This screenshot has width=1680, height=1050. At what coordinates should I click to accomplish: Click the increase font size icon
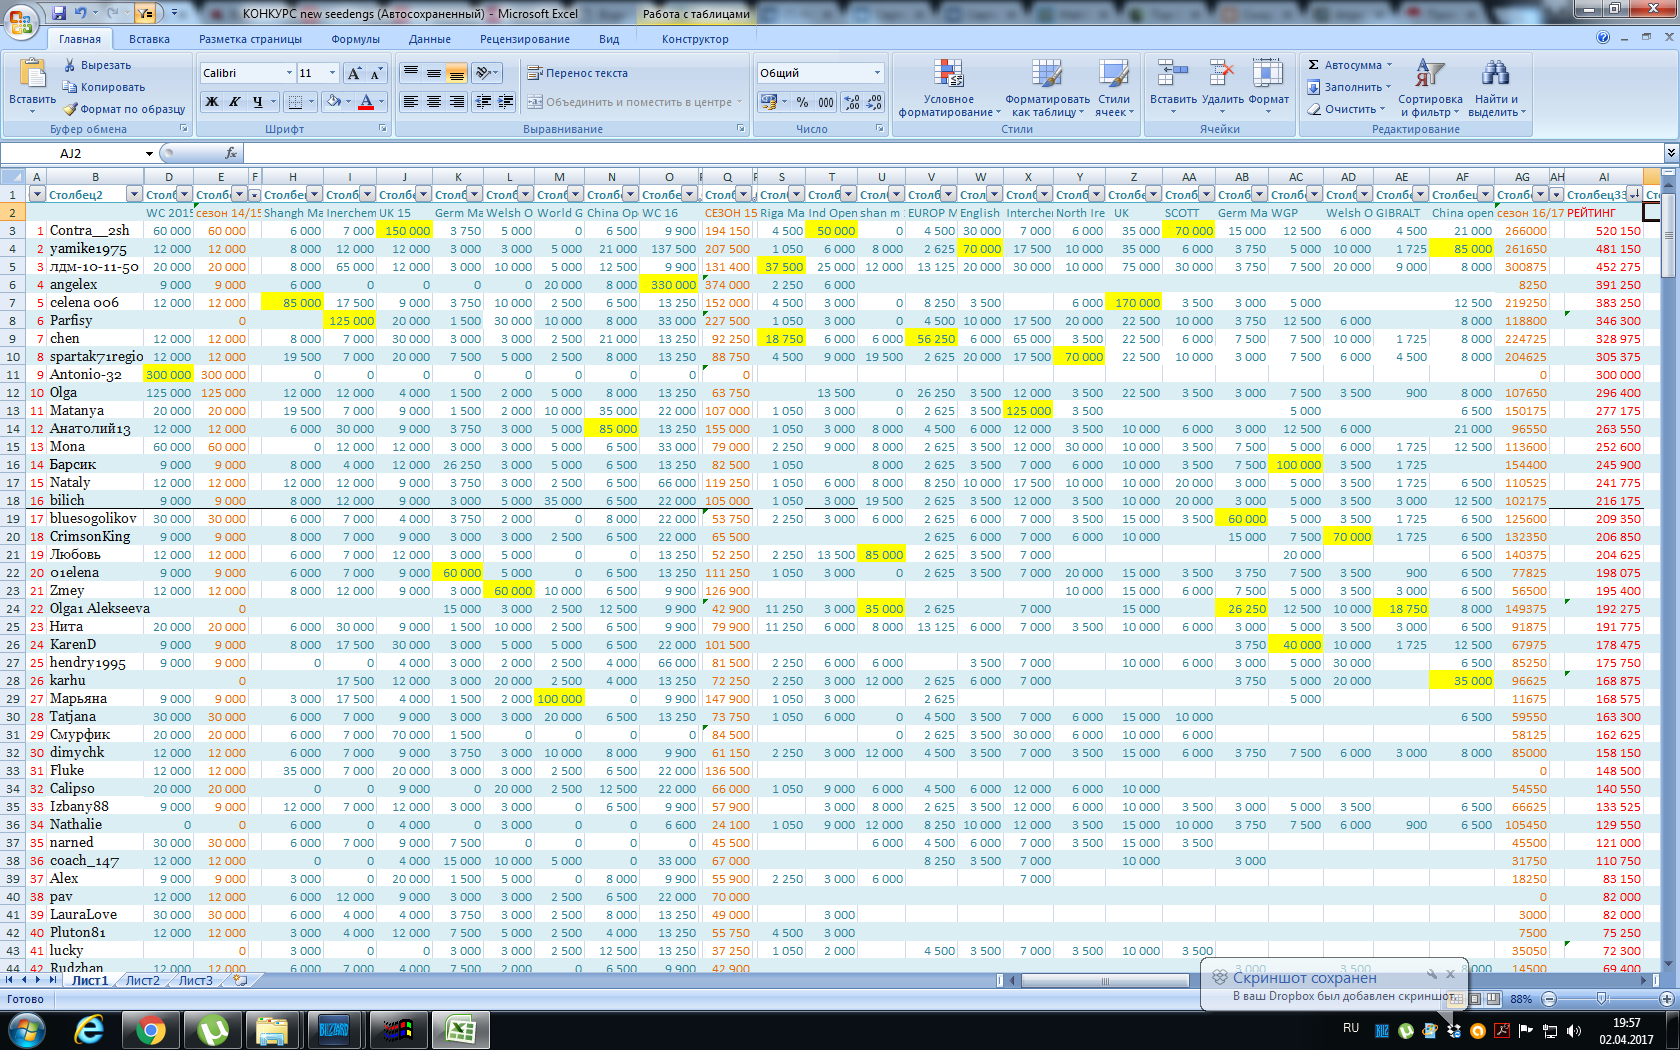pyautogui.click(x=354, y=73)
